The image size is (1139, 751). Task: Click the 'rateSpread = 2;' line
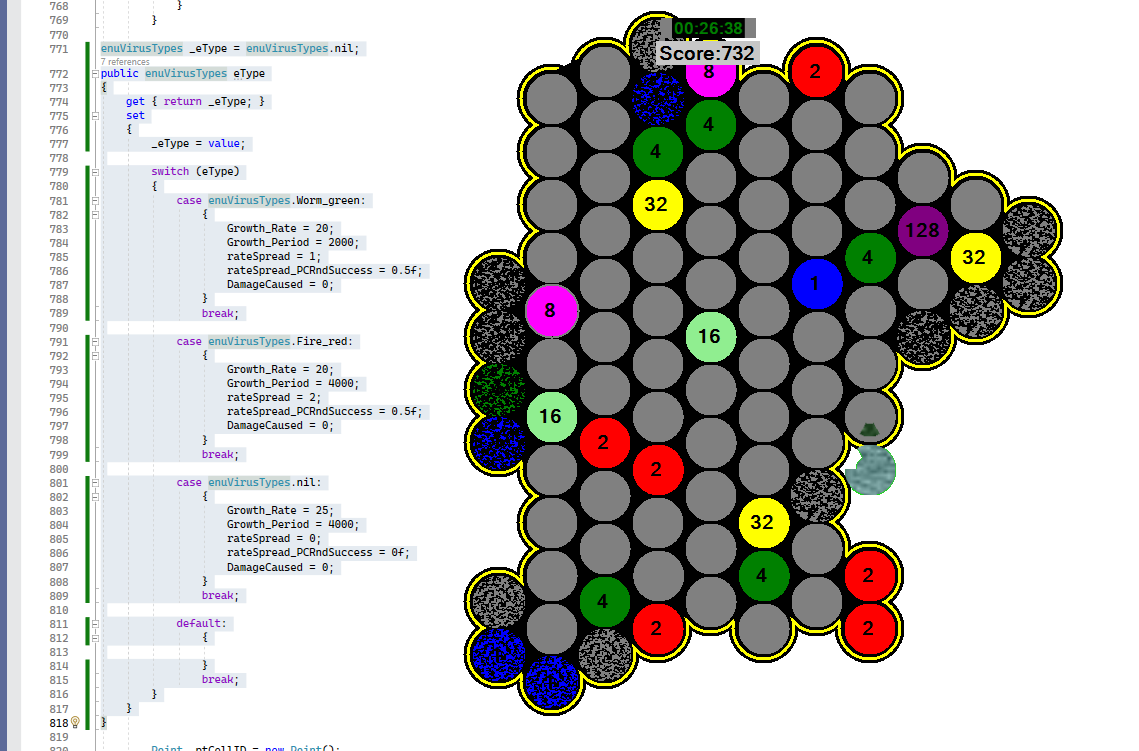274,398
